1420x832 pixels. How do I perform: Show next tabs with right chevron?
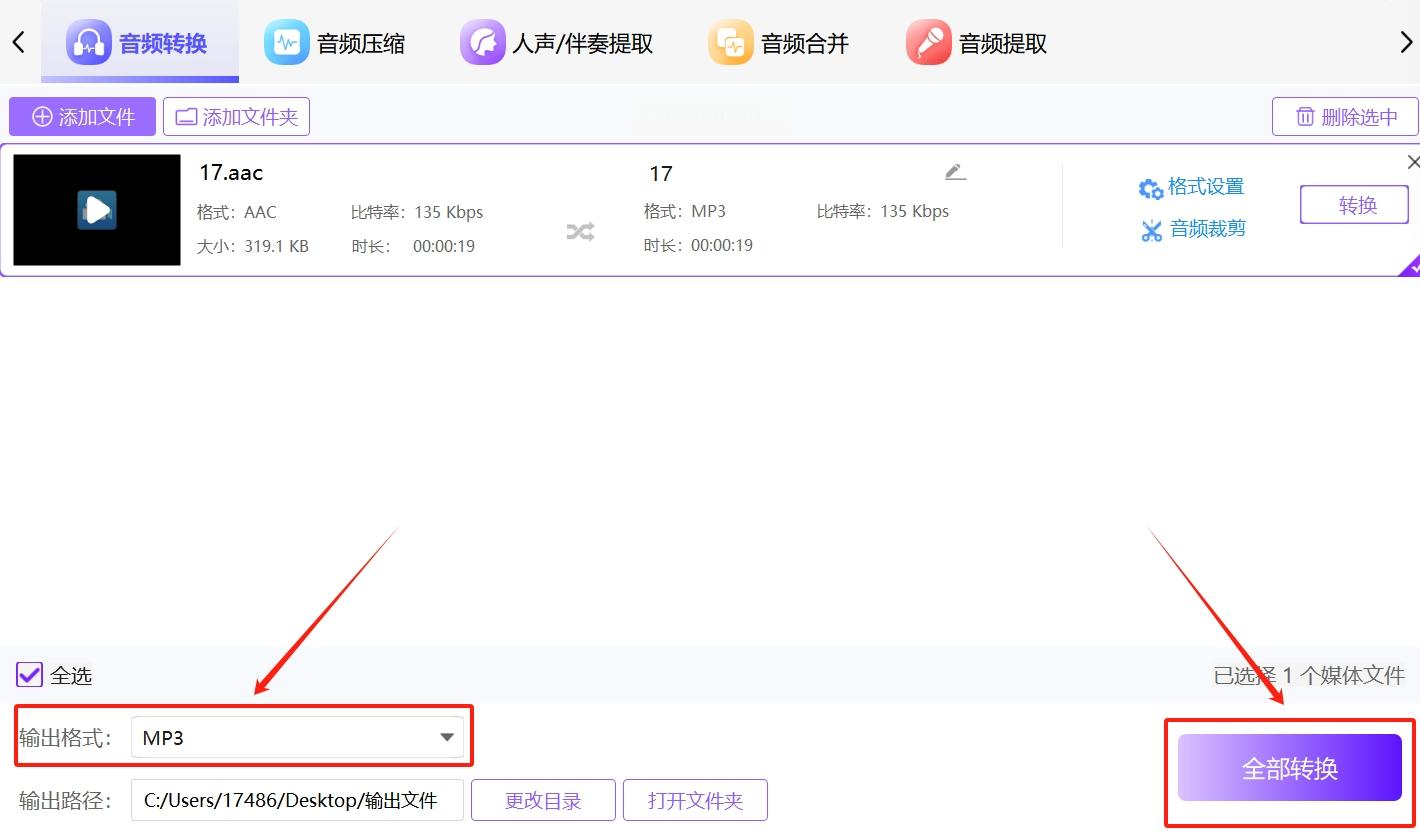point(1406,42)
